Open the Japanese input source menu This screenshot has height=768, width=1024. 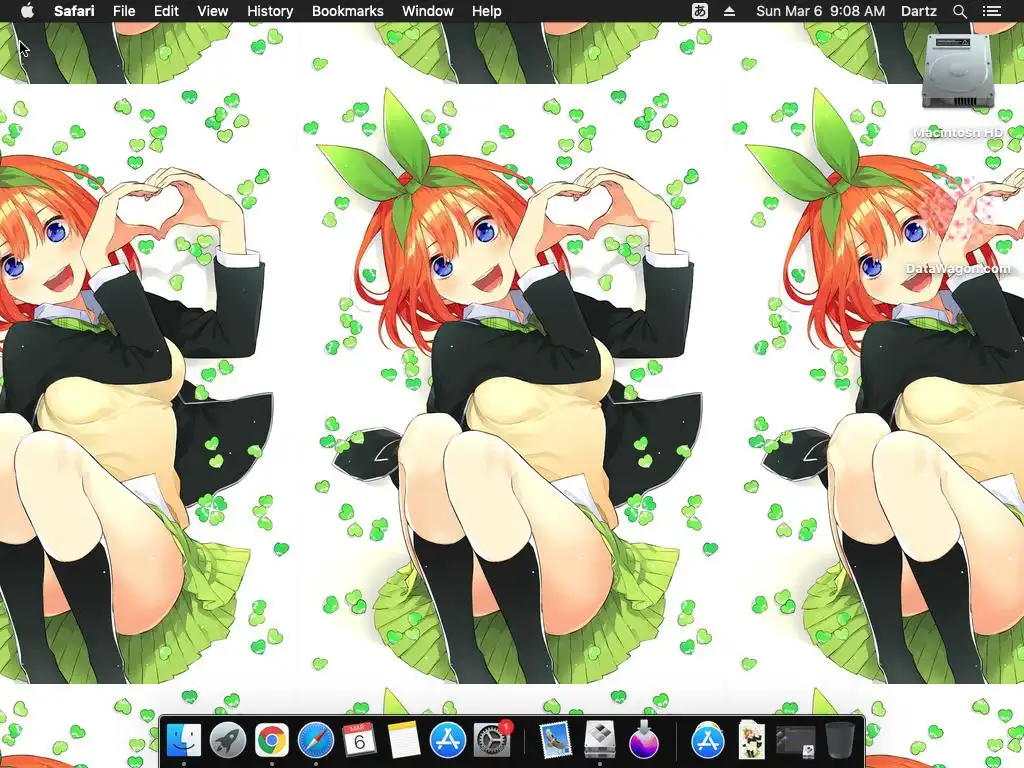pos(699,11)
